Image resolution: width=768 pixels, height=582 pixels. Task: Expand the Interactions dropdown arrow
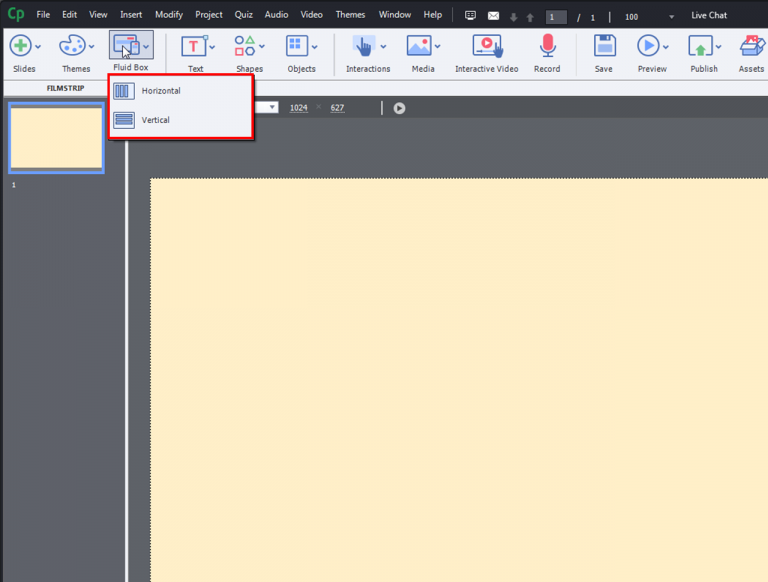point(383,47)
